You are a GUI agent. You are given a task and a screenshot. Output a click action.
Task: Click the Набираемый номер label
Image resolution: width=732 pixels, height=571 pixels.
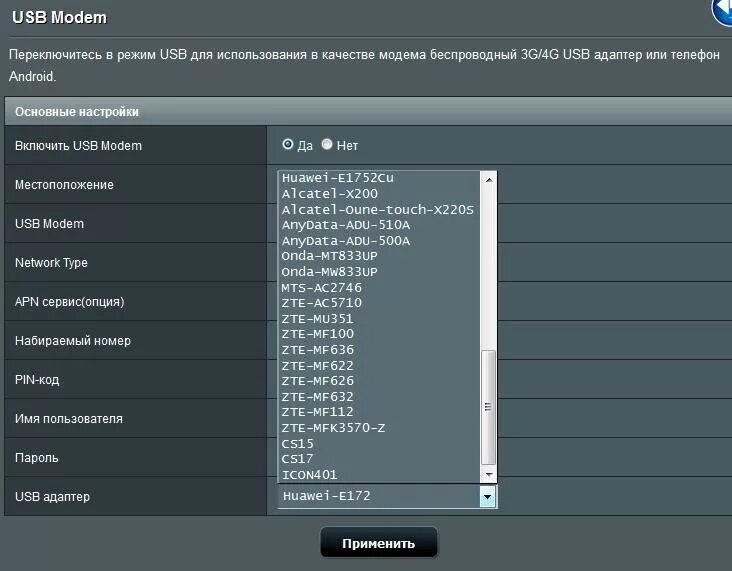[73, 341]
